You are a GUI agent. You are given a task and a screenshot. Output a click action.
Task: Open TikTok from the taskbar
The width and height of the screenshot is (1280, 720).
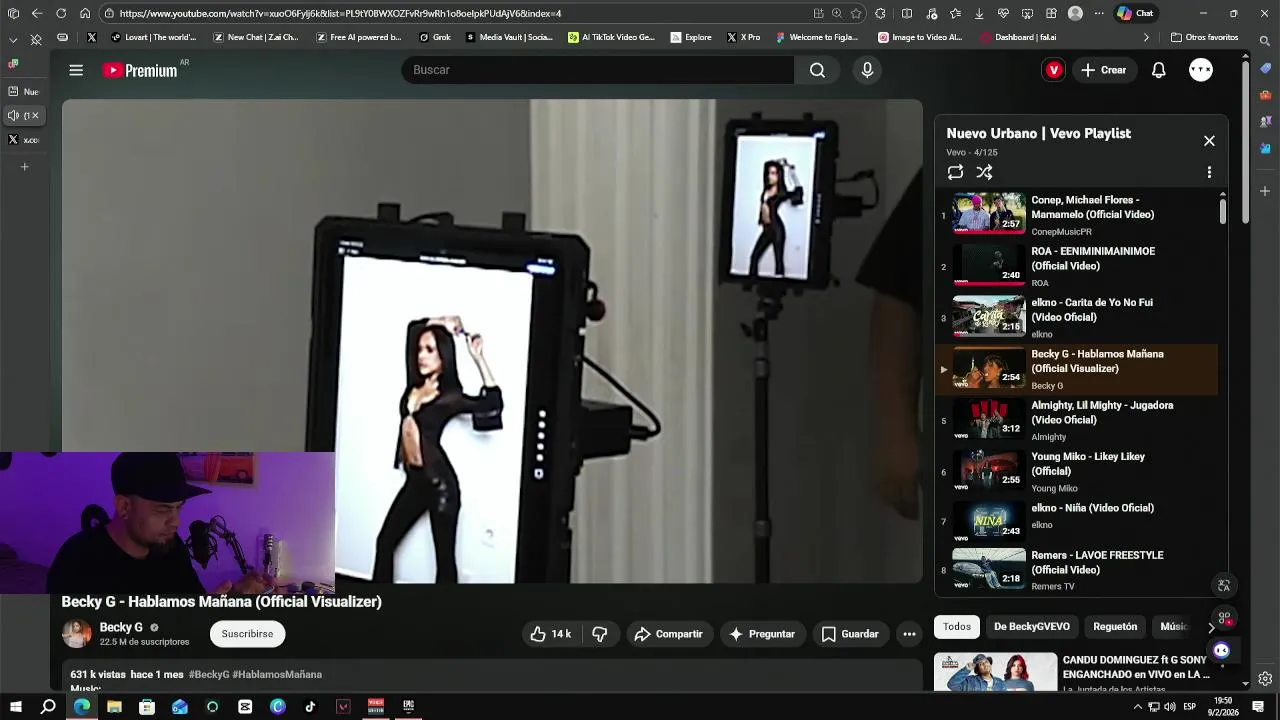point(310,707)
